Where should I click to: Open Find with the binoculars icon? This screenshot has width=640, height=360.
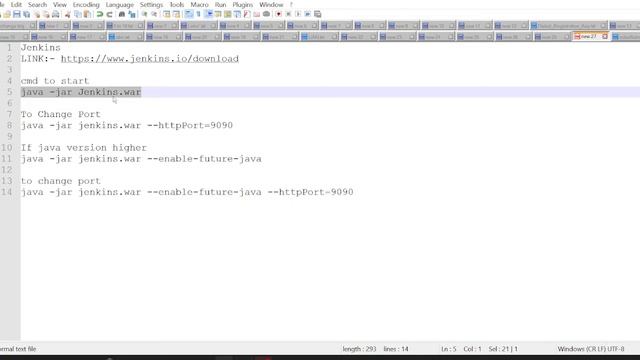pos(122,14)
